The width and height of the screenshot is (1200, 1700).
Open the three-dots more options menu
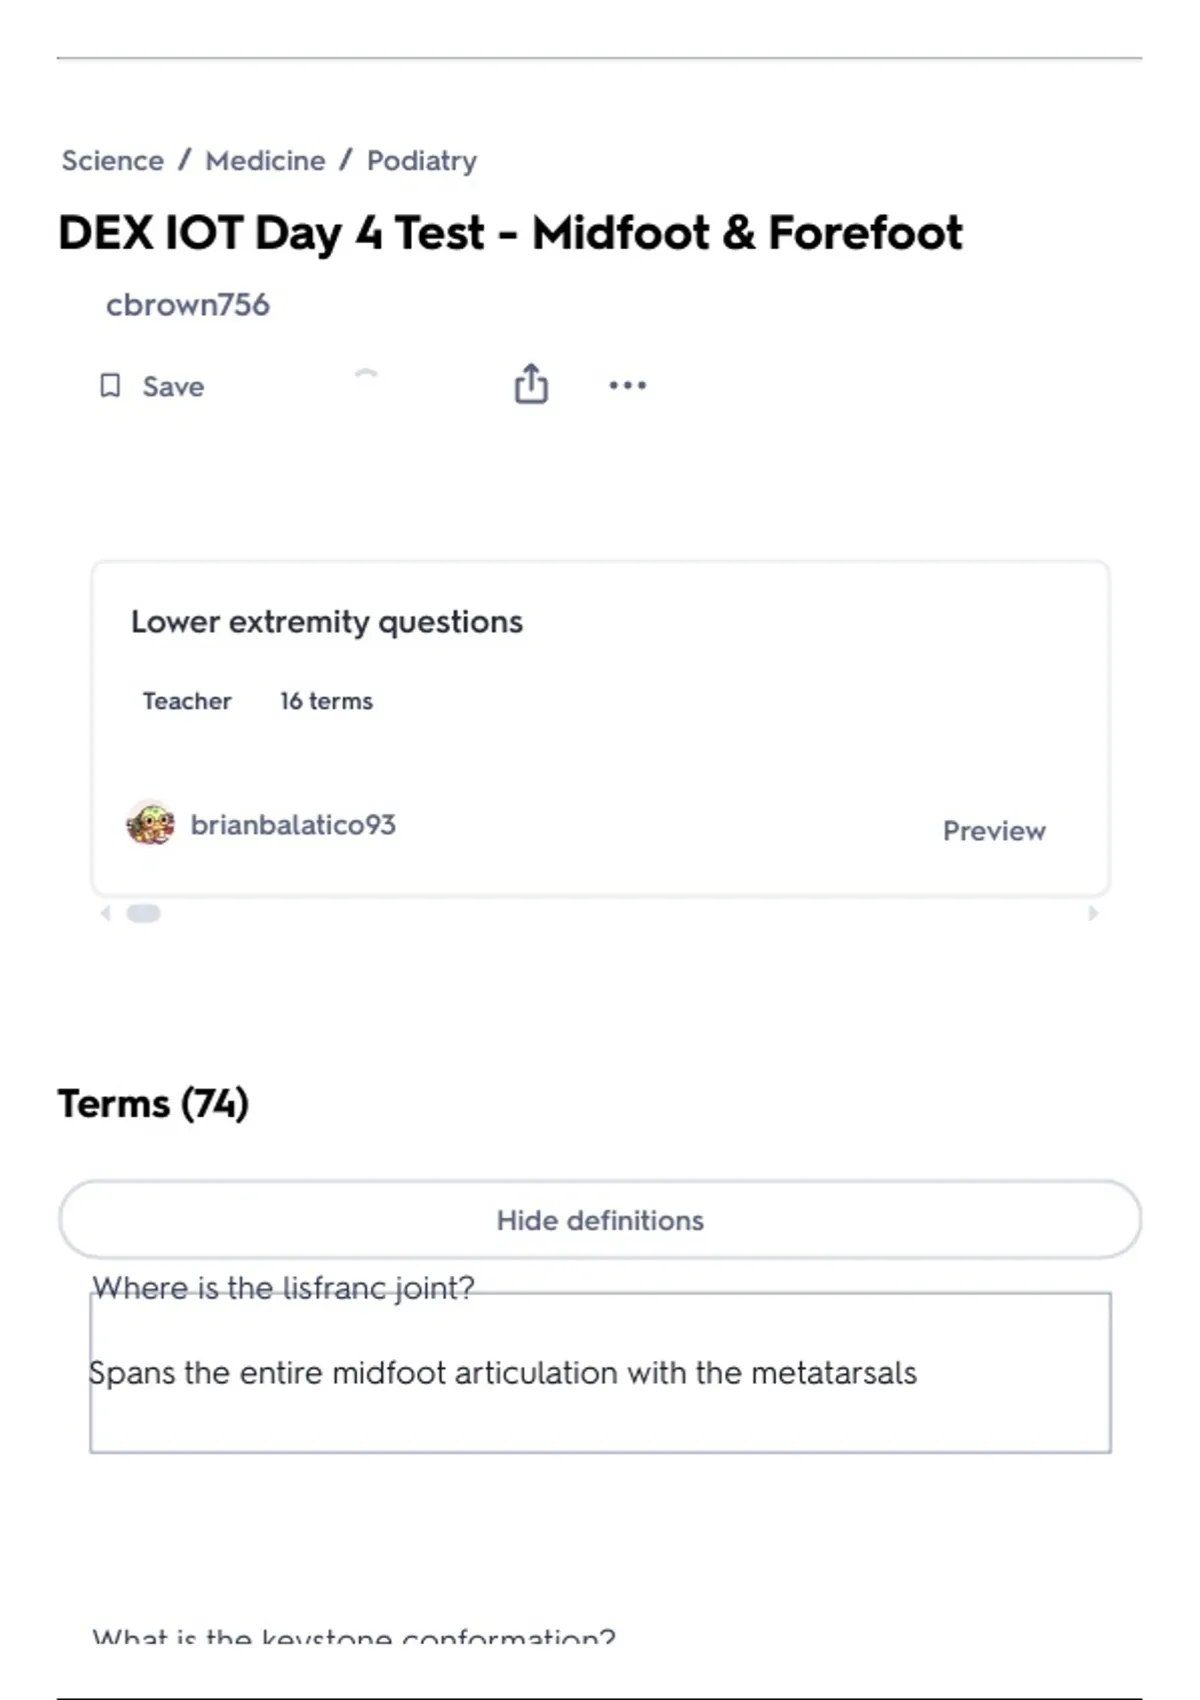pos(627,385)
